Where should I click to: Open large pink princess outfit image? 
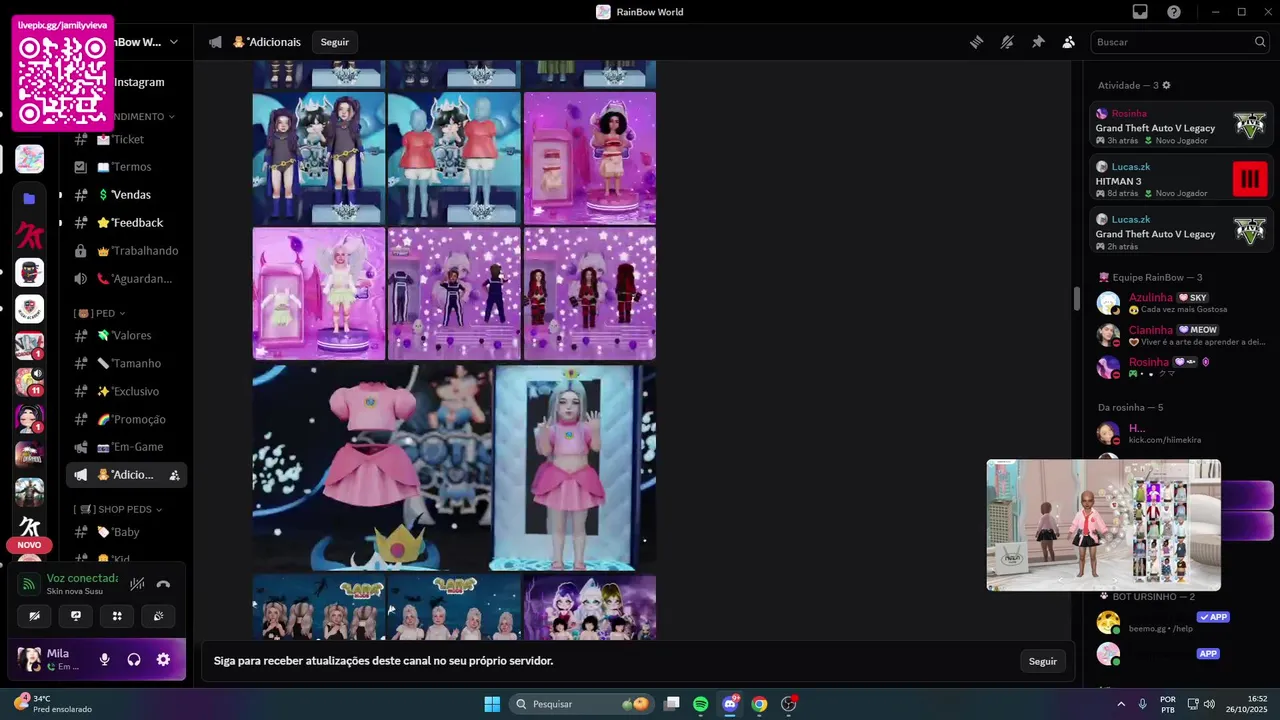(x=454, y=467)
